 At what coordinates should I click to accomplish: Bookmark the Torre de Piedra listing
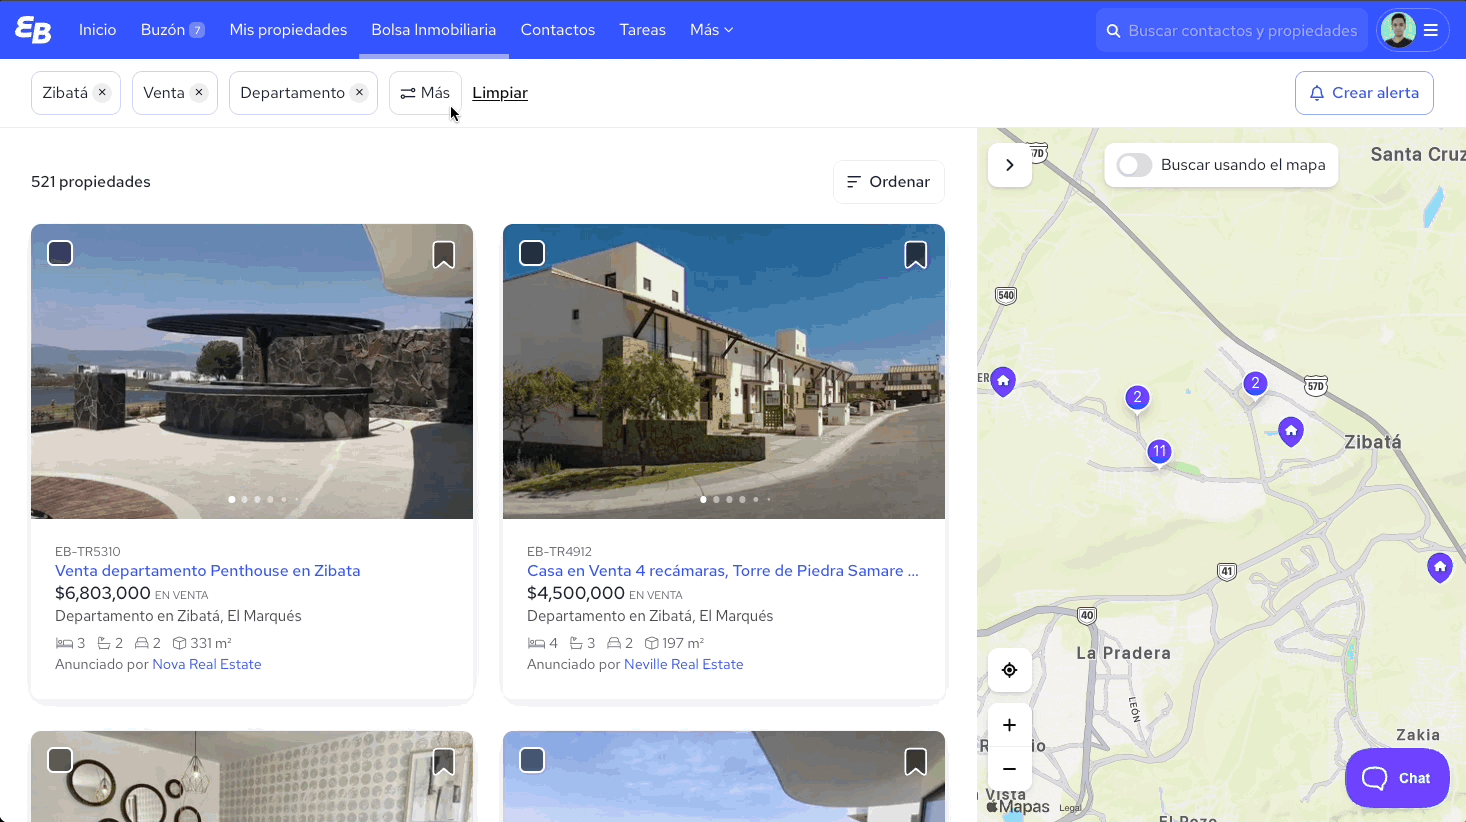click(916, 255)
